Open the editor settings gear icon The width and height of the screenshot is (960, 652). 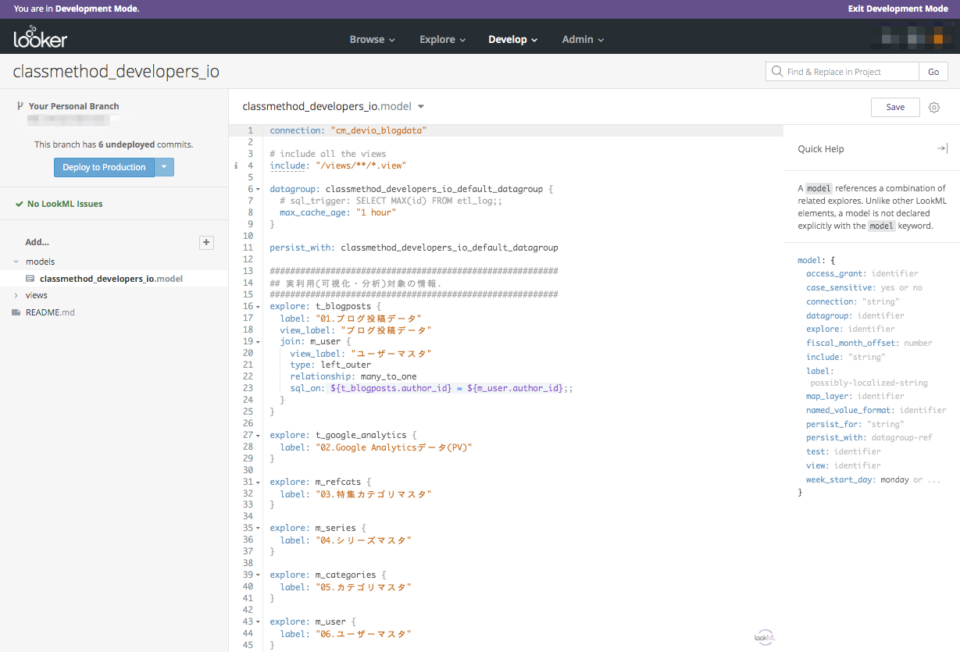coord(934,106)
